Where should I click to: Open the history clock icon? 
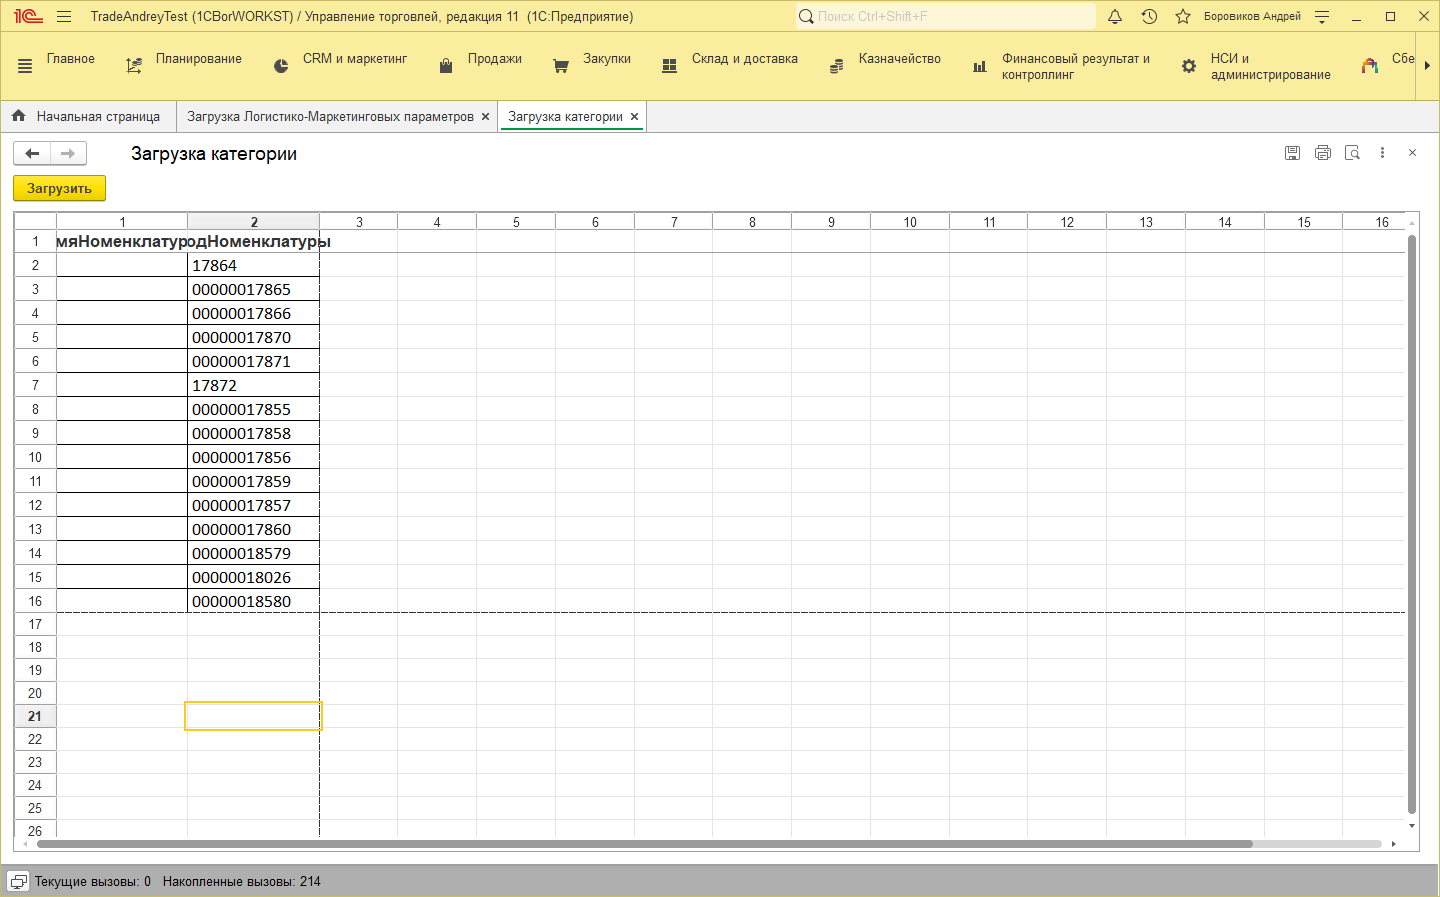pyautogui.click(x=1149, y=16)
